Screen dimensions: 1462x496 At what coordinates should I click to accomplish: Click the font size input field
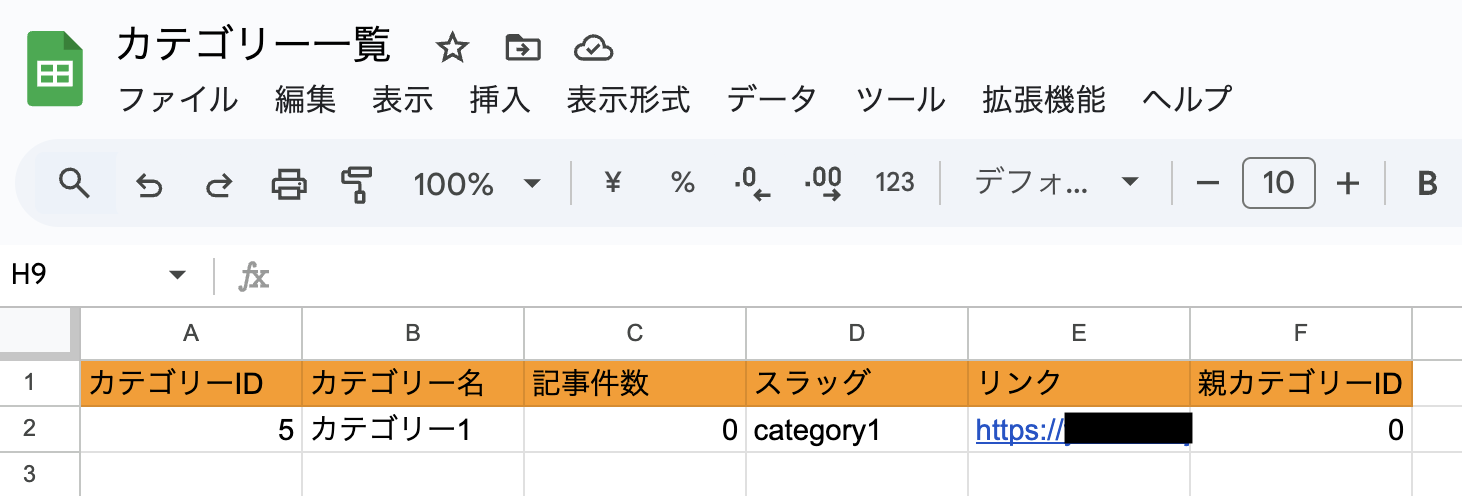(1278, 183)
